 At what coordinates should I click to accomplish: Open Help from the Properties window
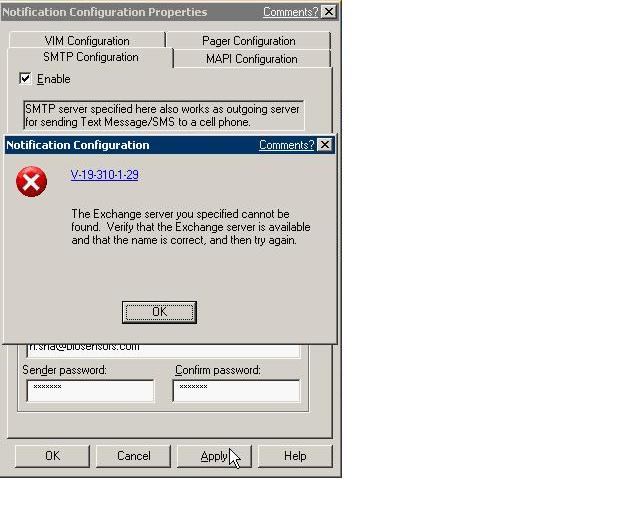click(295, 456)
